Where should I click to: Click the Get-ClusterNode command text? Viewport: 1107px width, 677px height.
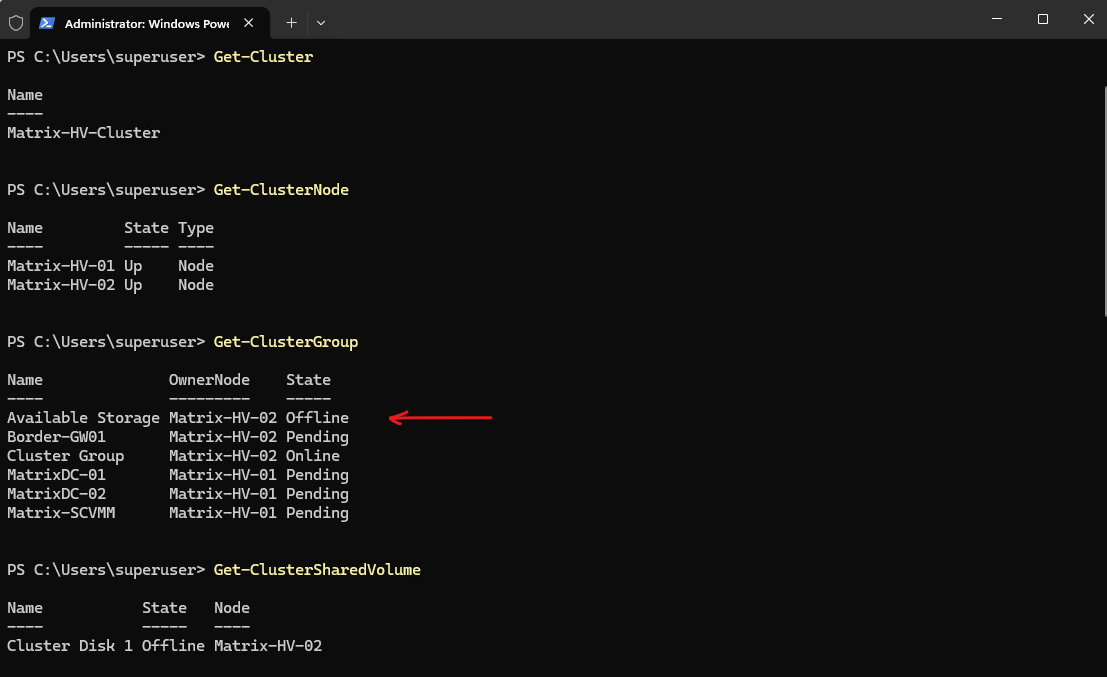pos(281,190)
